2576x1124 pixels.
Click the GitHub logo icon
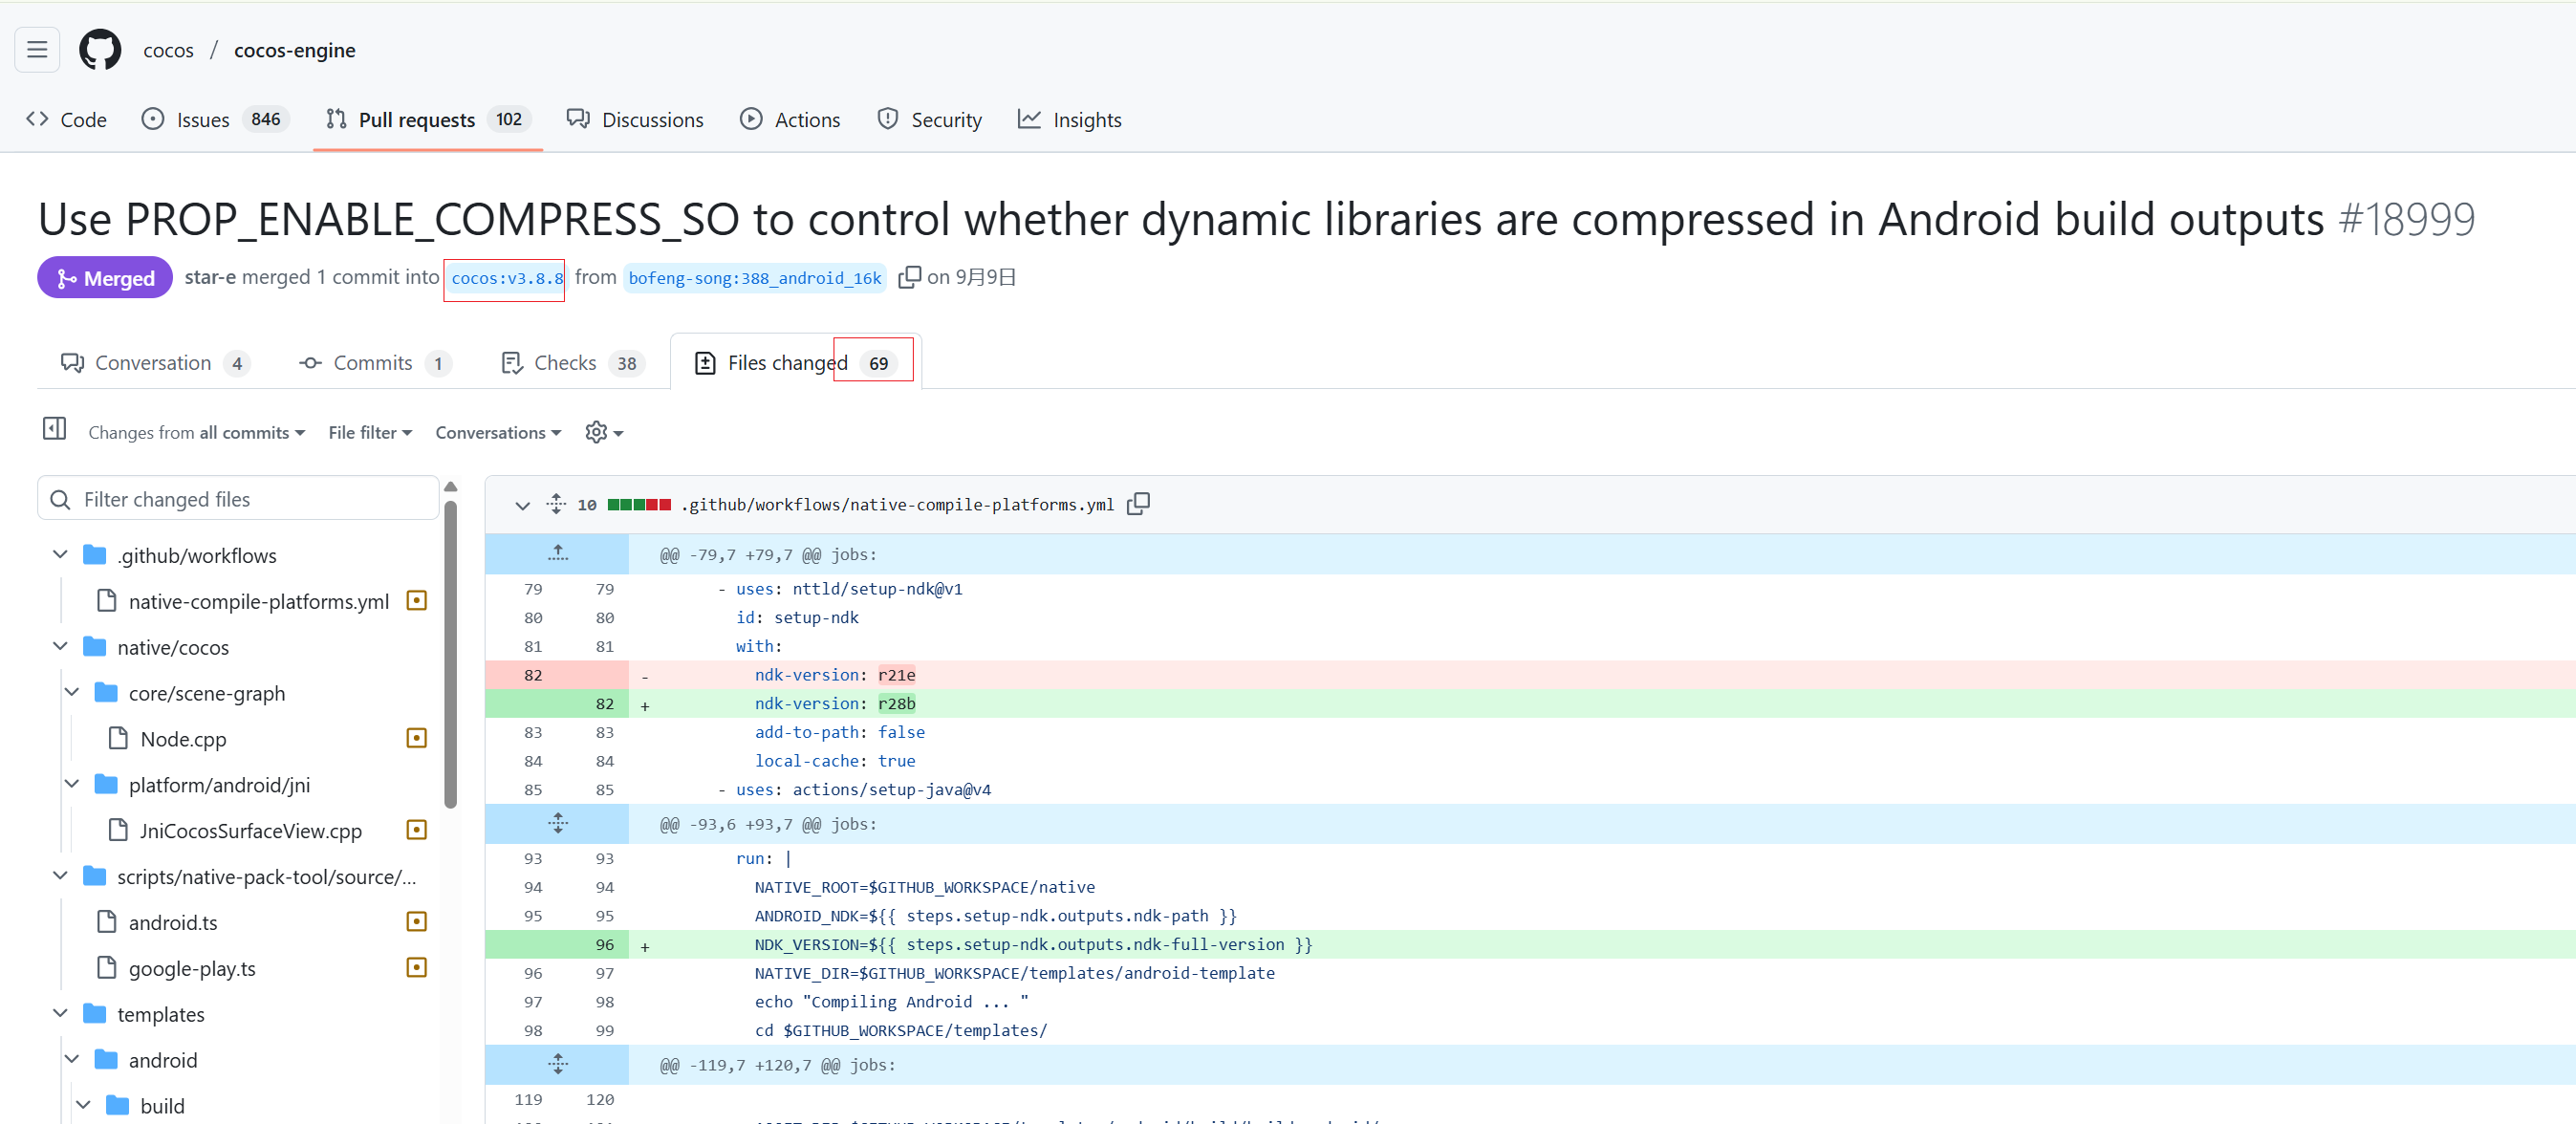[x=100, y=50]
